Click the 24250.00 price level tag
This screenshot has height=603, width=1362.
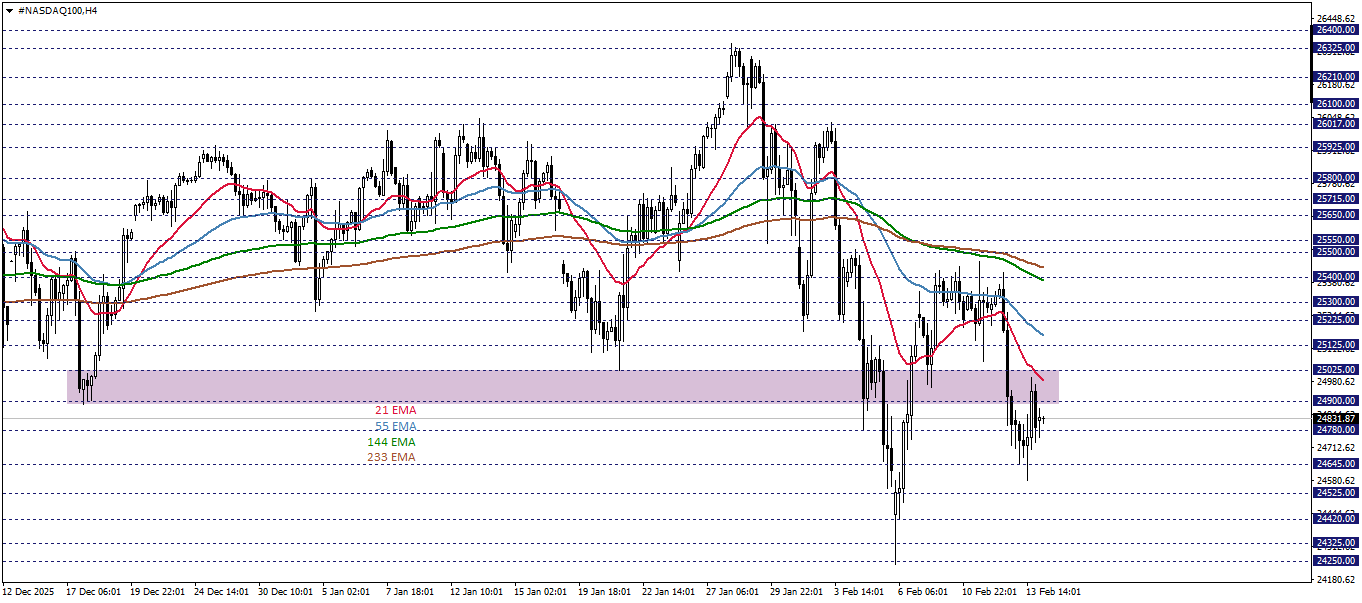tap(1336, 559)
